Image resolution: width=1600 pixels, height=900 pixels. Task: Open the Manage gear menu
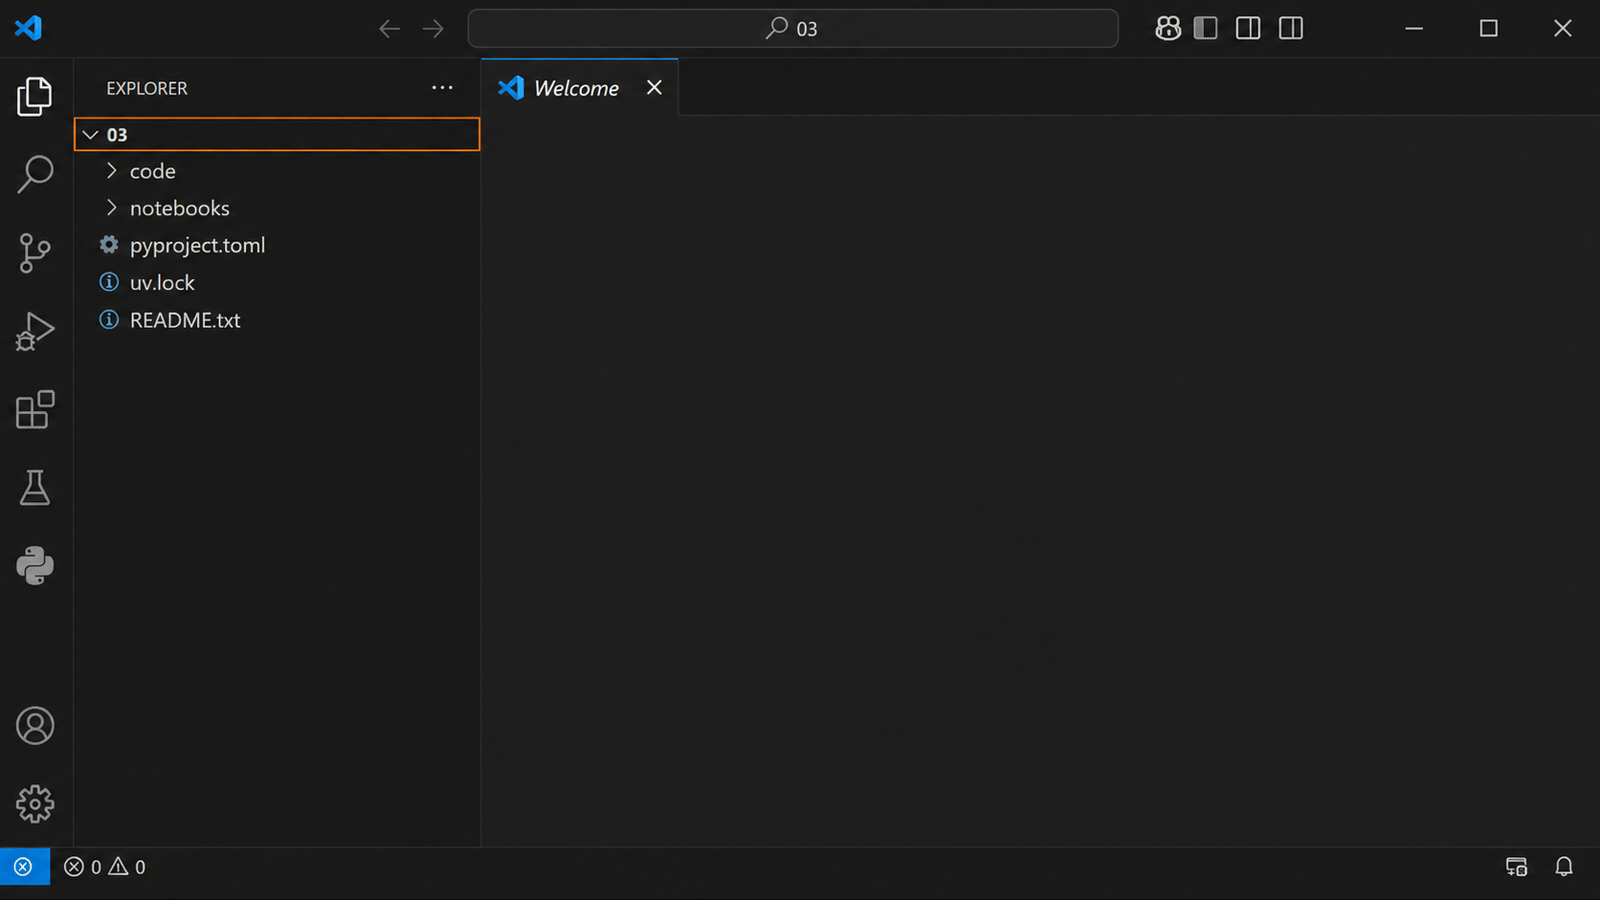[x=35, y=804]
